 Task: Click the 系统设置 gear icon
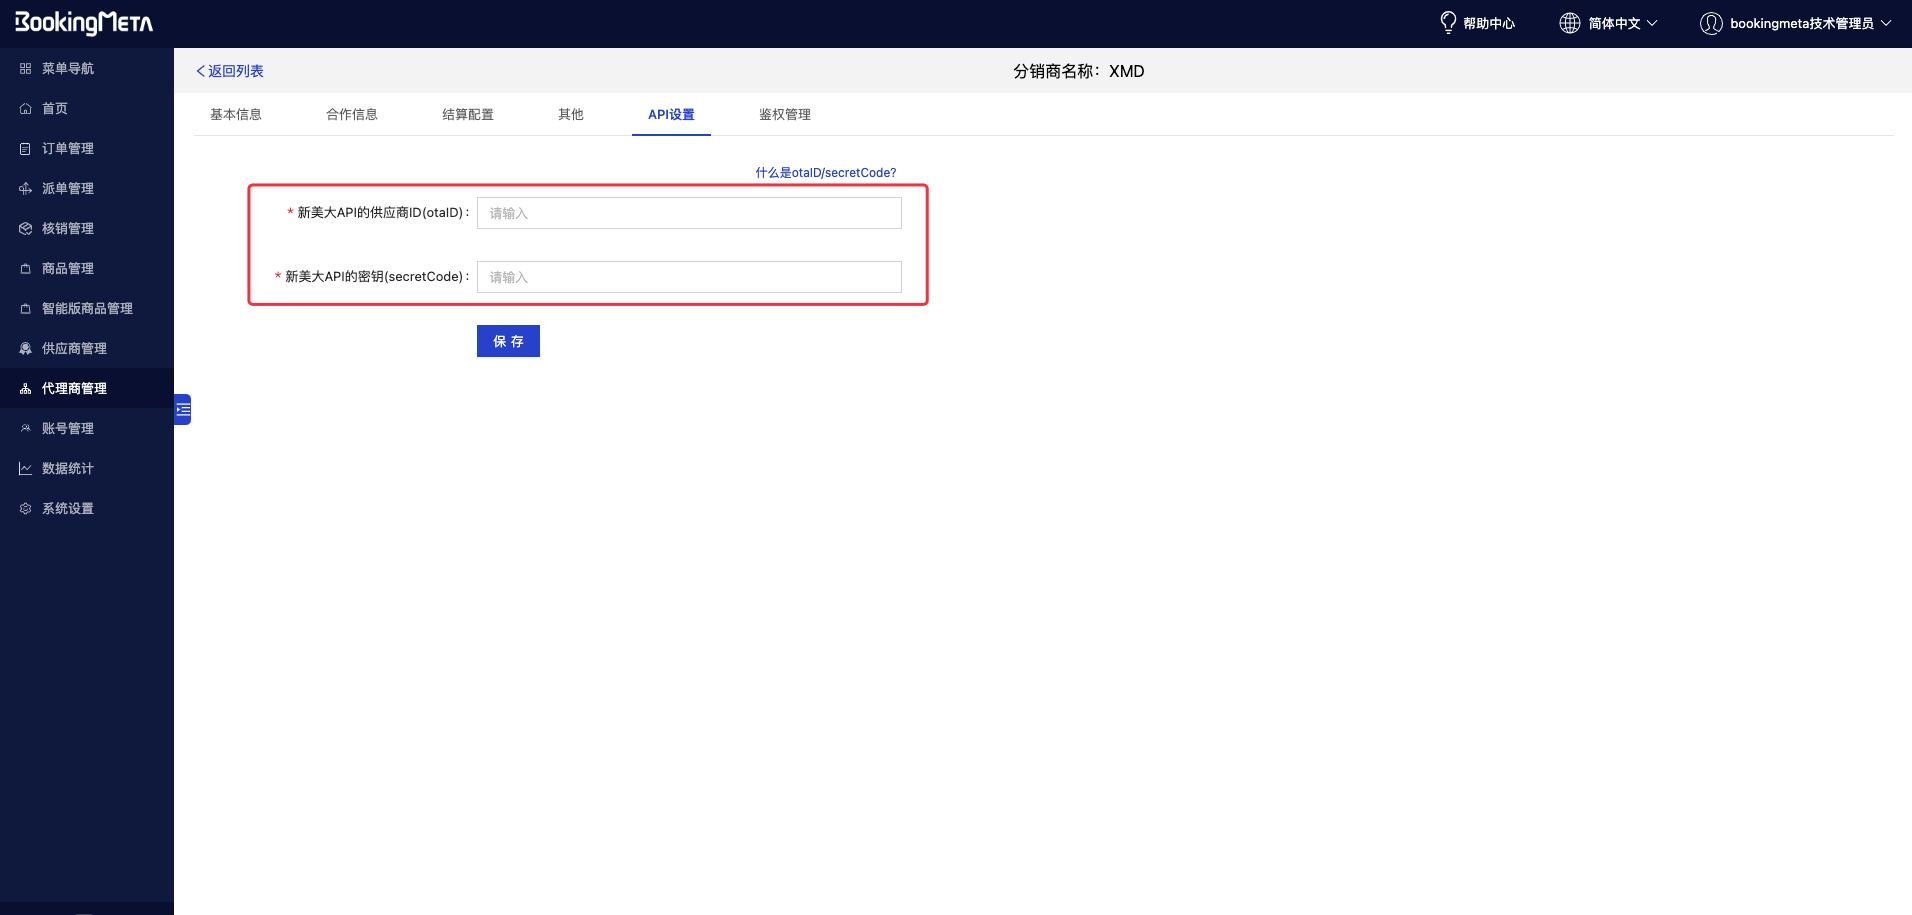click(x=25, y=509)
